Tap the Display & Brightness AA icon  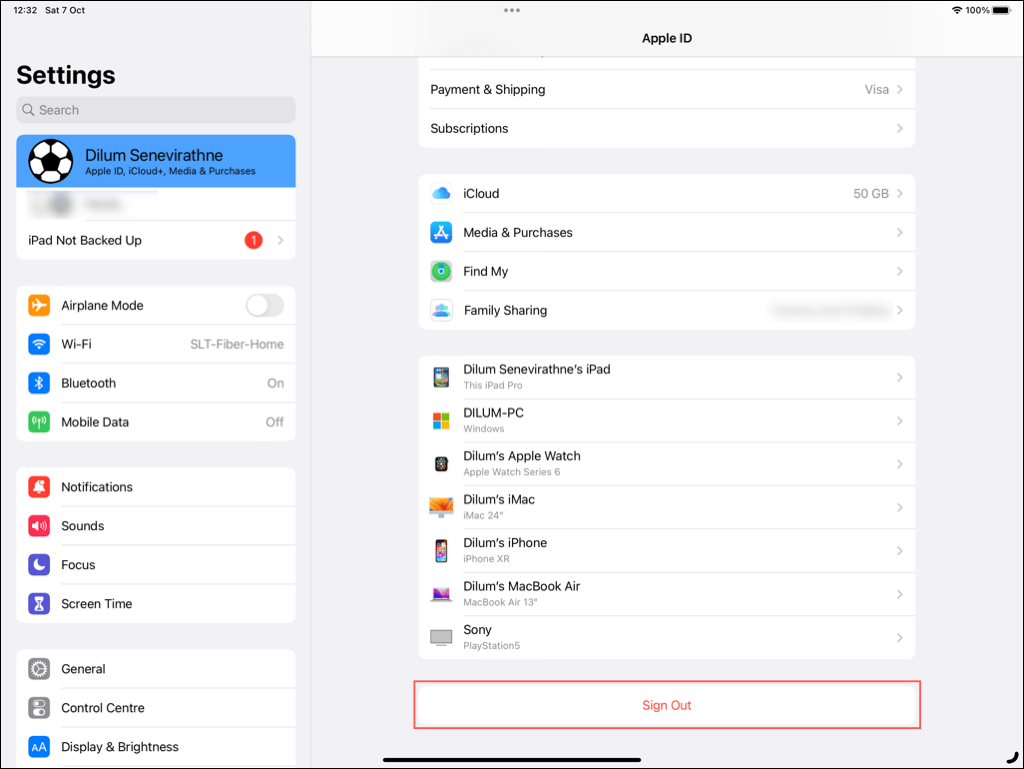[x=39, y=747]
